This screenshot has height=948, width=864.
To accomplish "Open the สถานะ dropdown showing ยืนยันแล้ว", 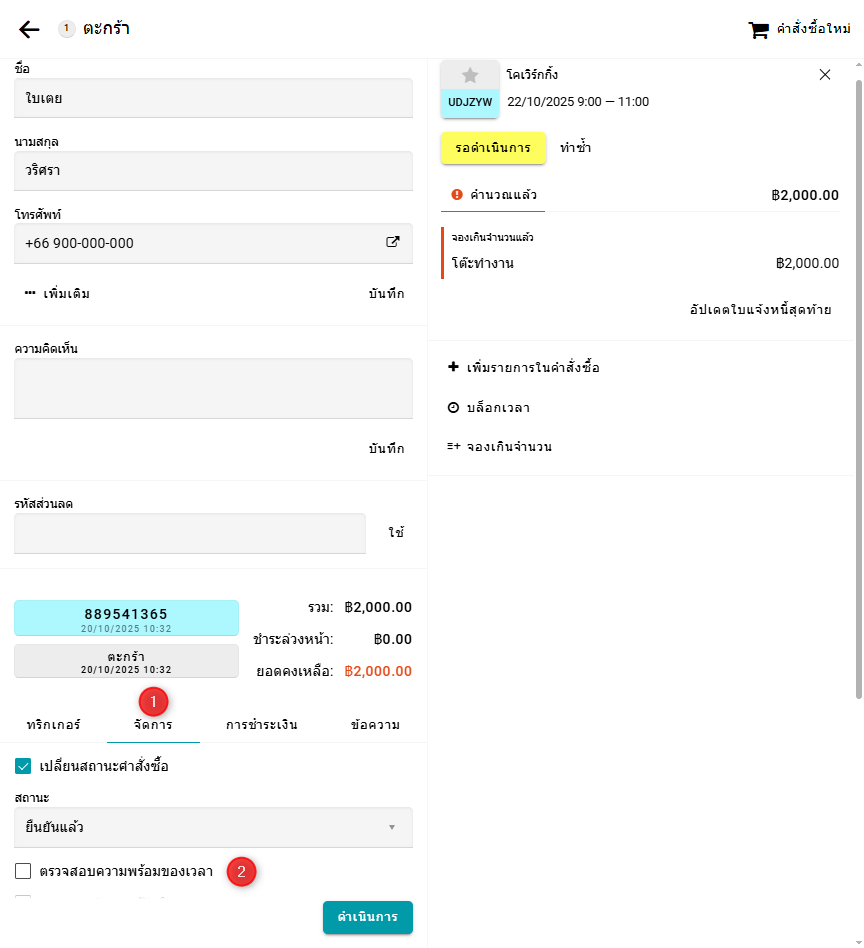I will [213, 827].
